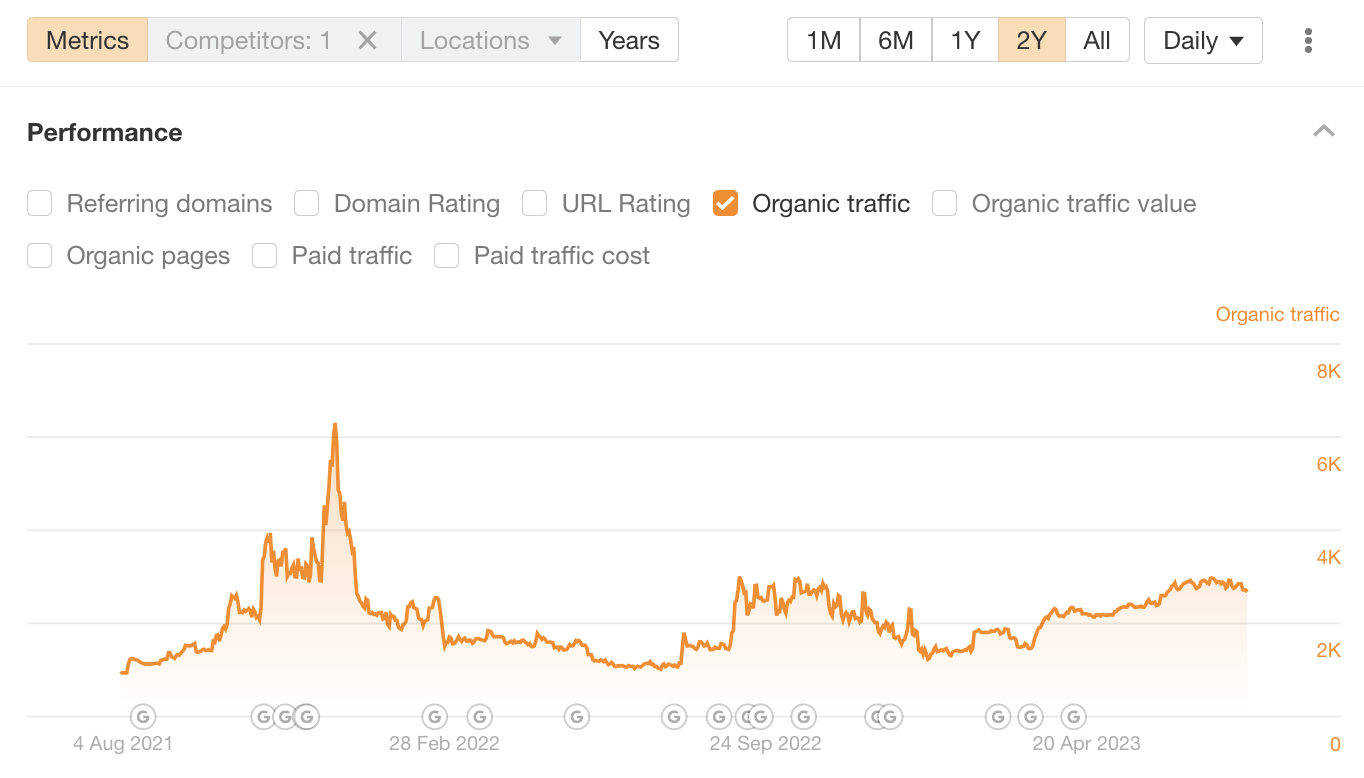Remove the competitor using the X icon
The height and width of the screenshot is (778, 1364).
(367, 40)
